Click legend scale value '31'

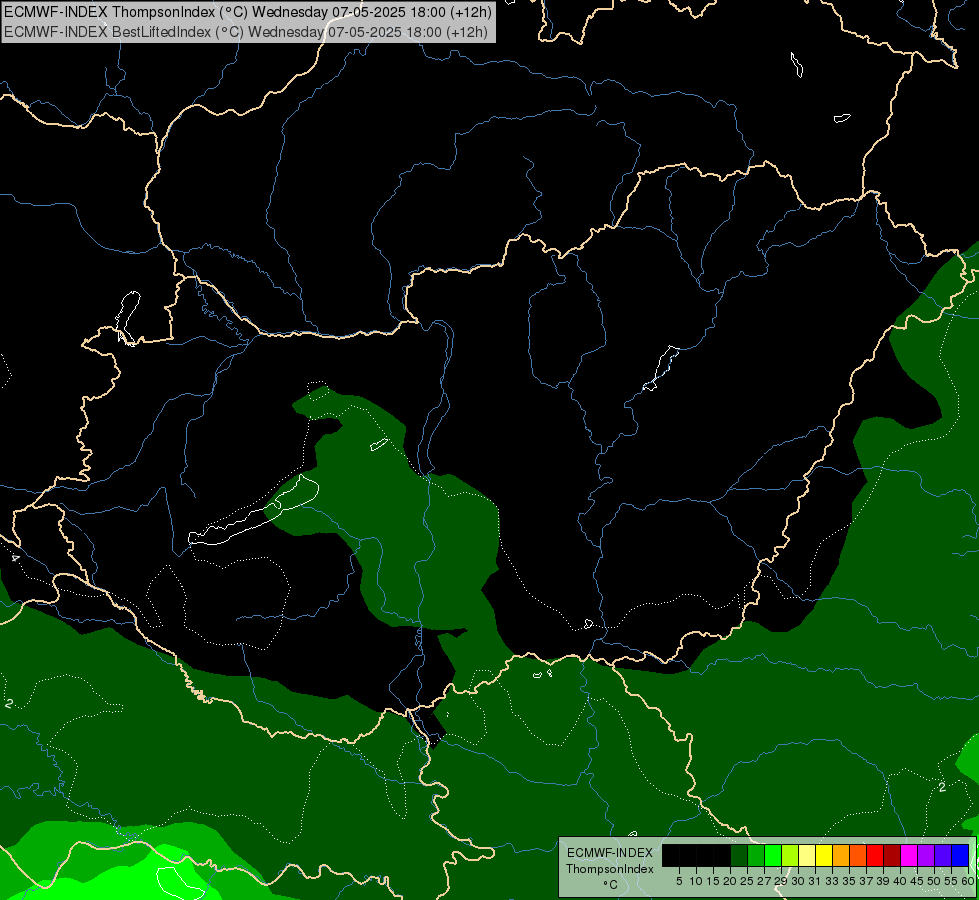[815, 881]
